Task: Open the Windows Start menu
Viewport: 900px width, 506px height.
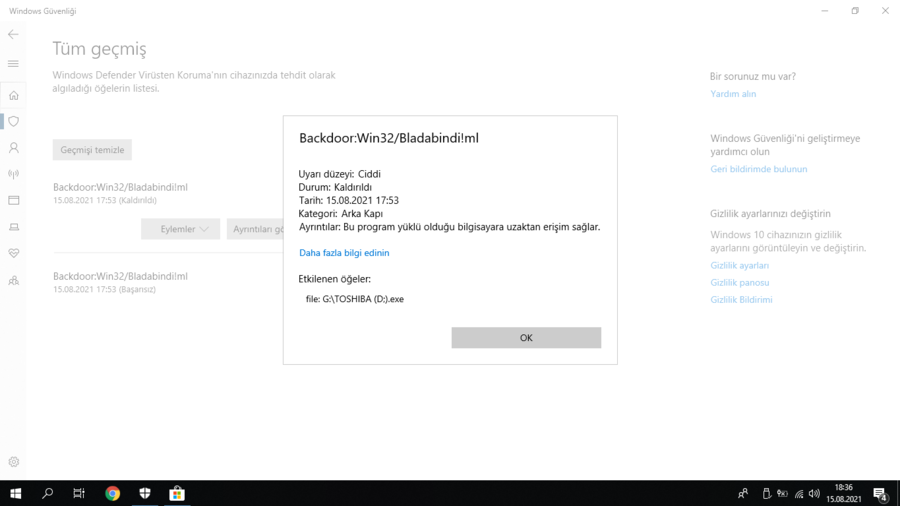Action: pos(15,493)
